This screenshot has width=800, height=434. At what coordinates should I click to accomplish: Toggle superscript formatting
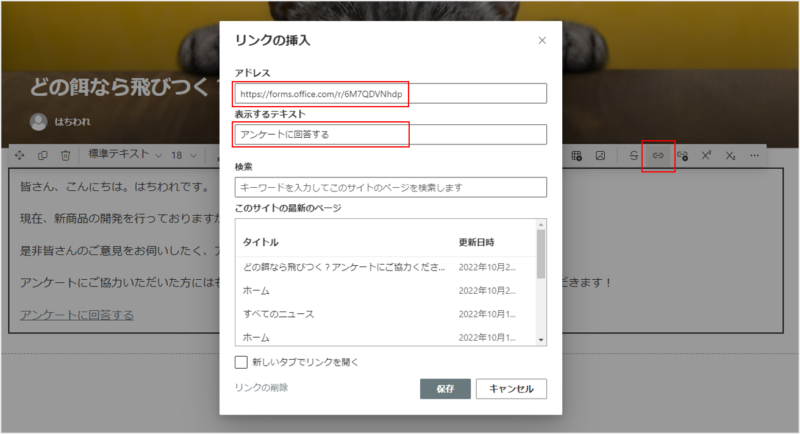[x=707, y=156]
